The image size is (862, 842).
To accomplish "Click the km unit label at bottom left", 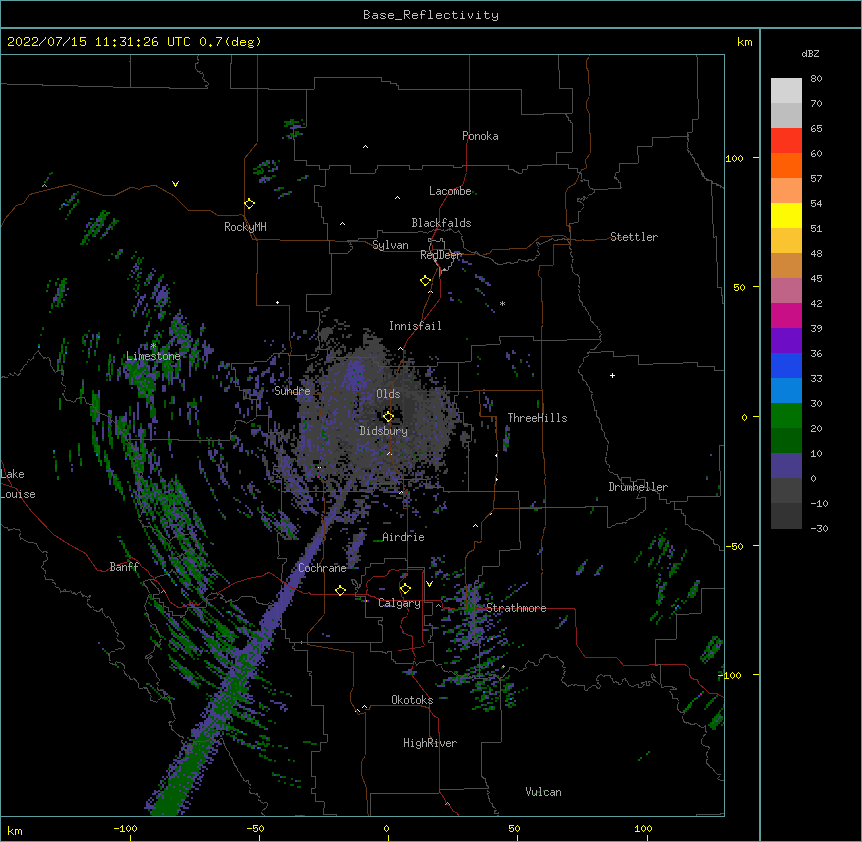I will click(x=15, y=830).
